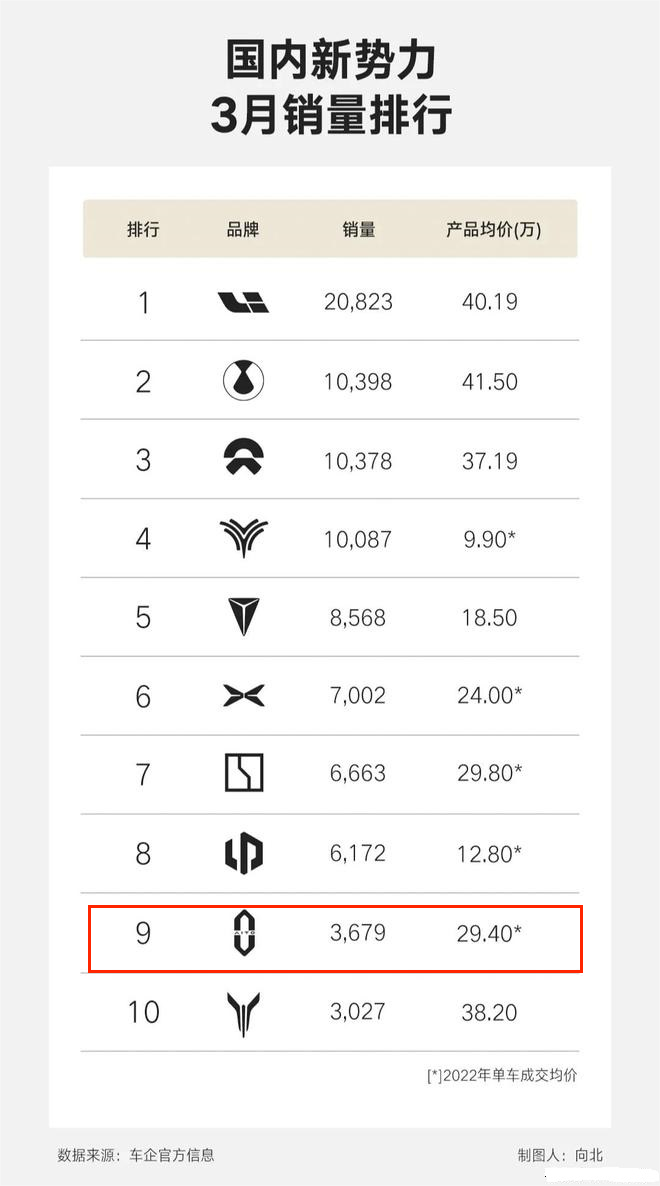Click the square brand logo in rank 7

[x=243, y=773]
